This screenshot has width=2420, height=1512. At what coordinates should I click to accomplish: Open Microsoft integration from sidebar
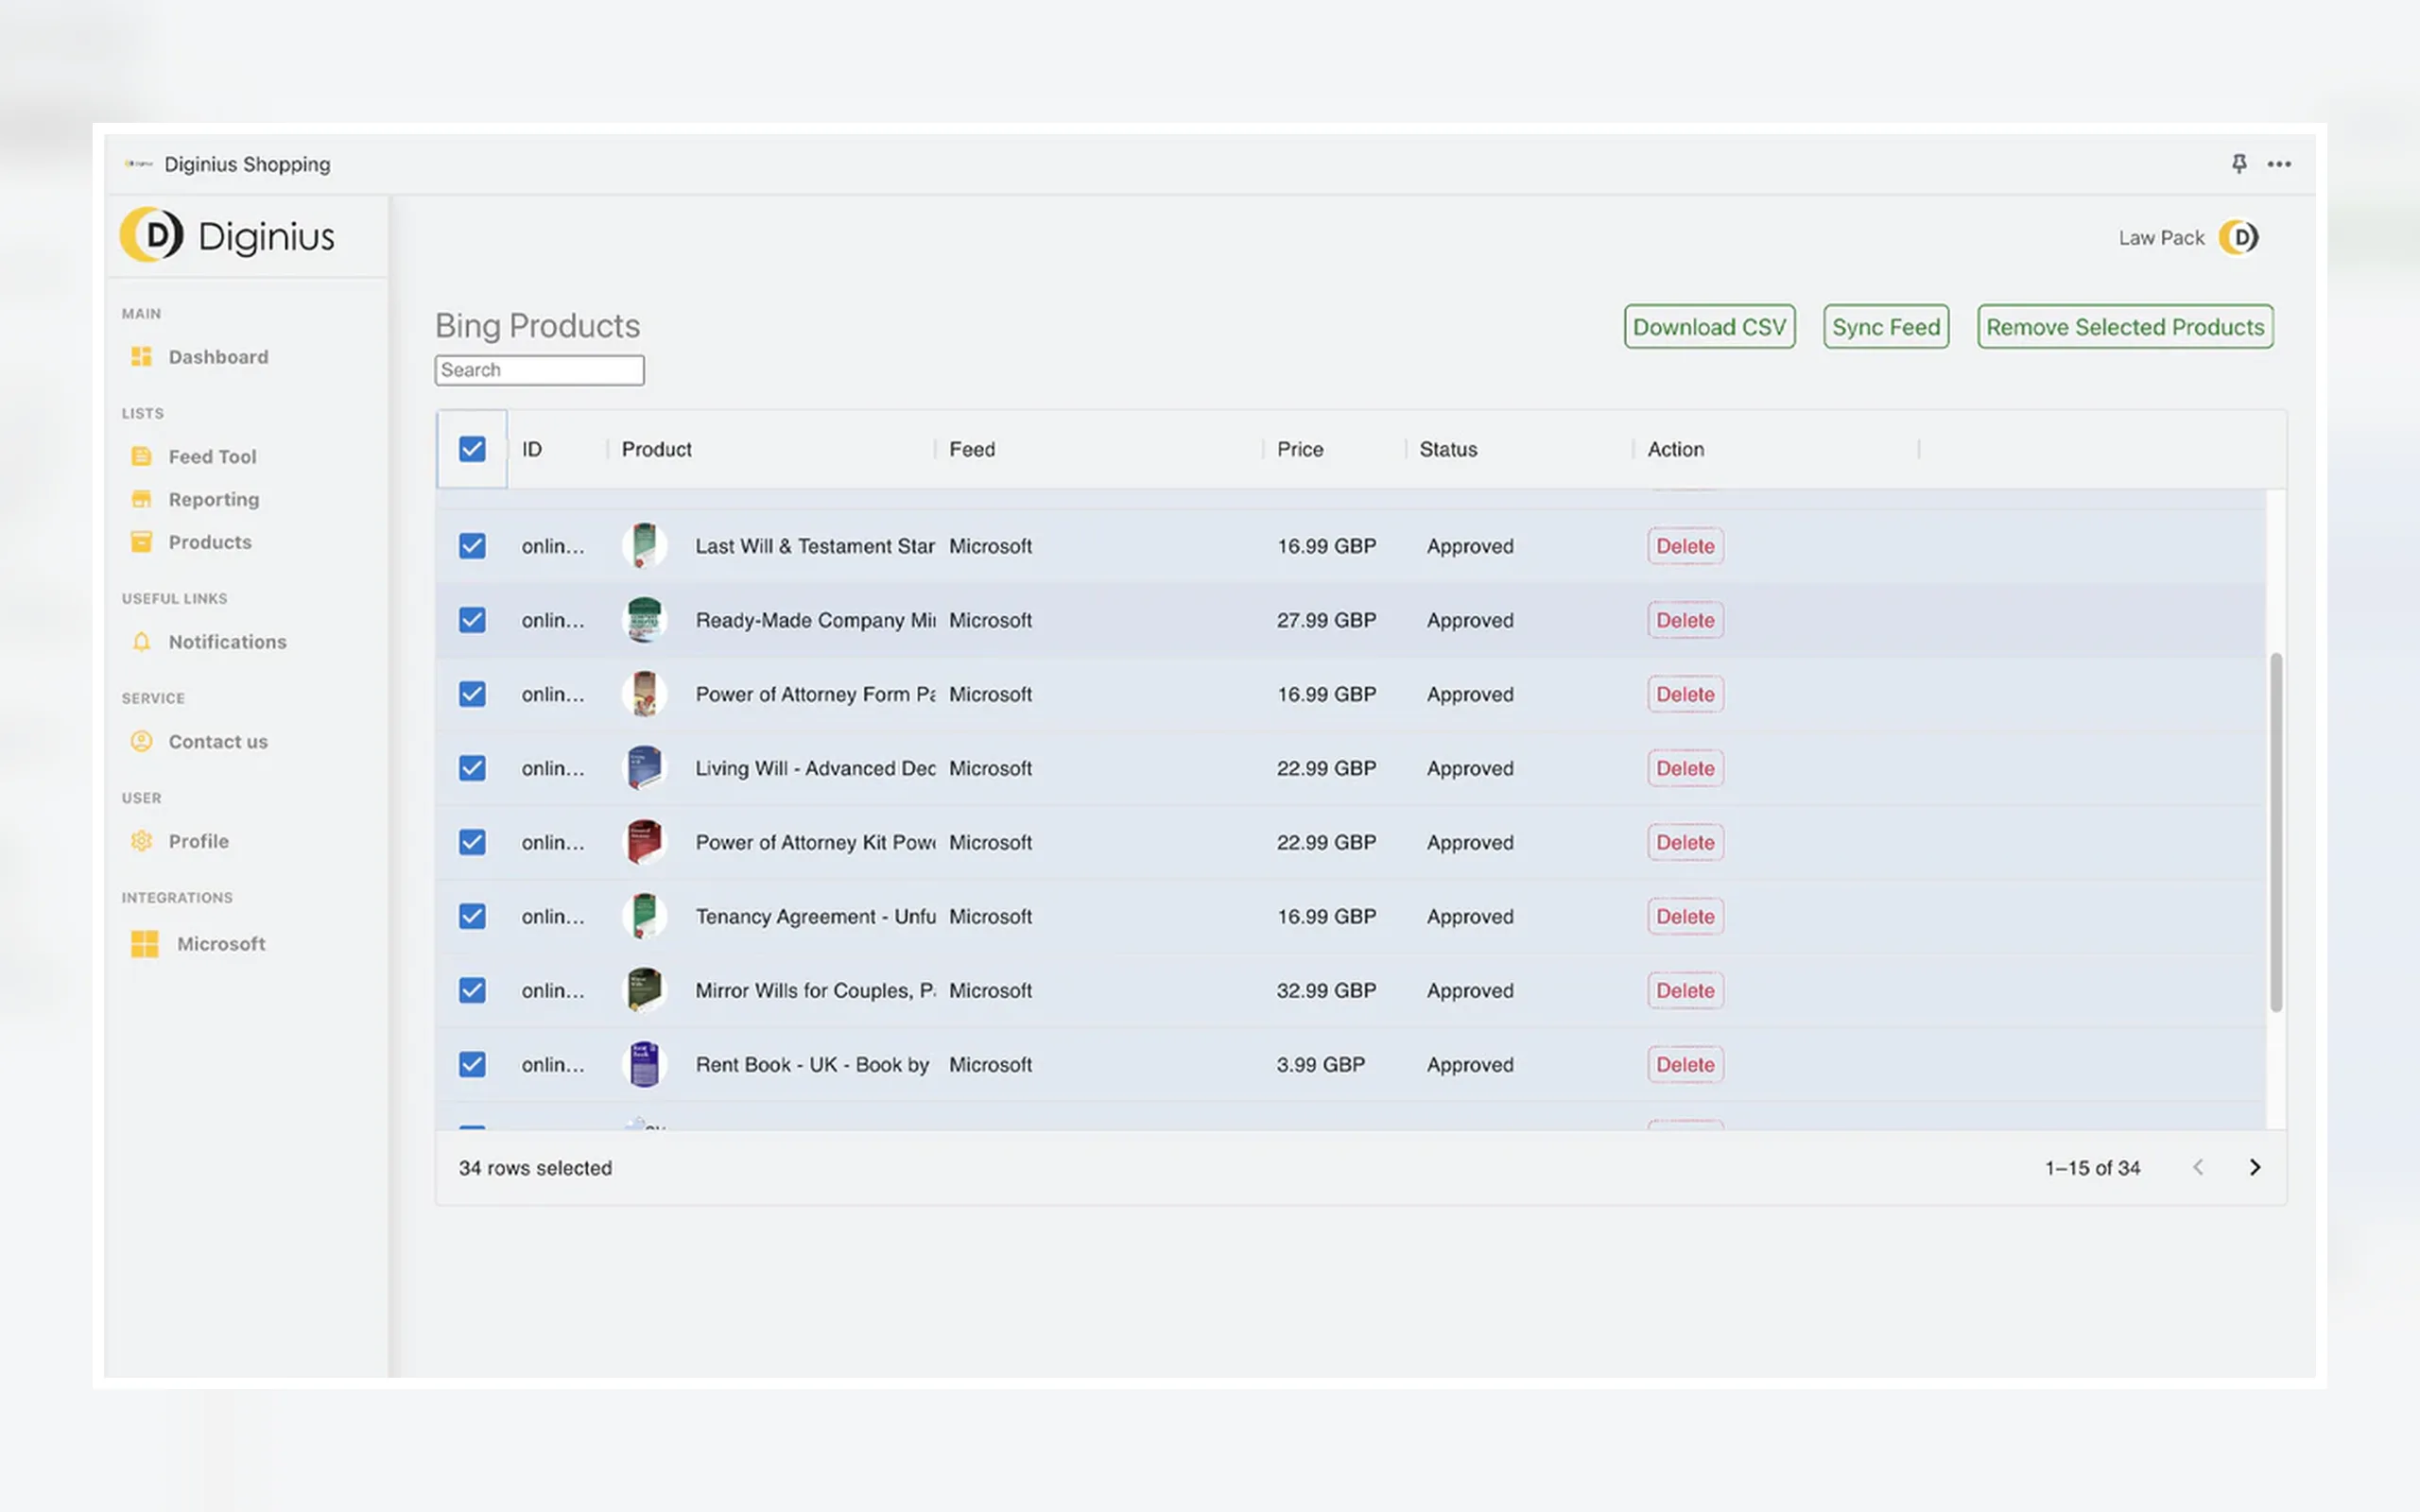pos(221,944)
